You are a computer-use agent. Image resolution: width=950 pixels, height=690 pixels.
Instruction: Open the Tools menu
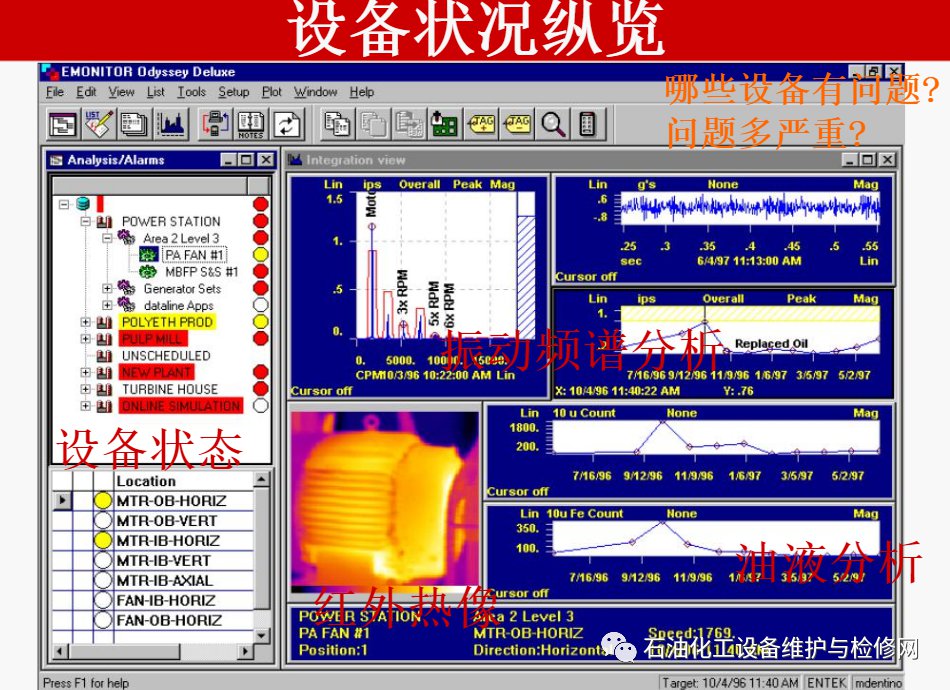click(x=191, y=92)
